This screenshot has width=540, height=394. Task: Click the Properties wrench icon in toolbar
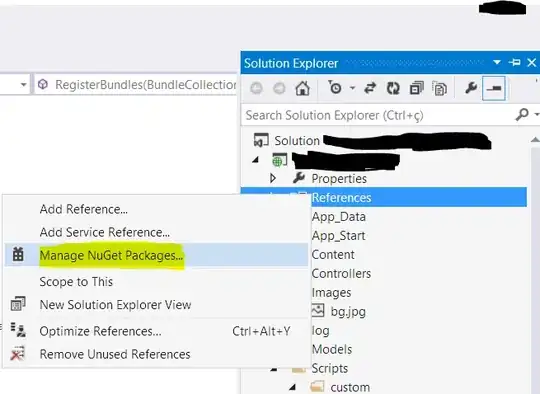tap(470, 88)
